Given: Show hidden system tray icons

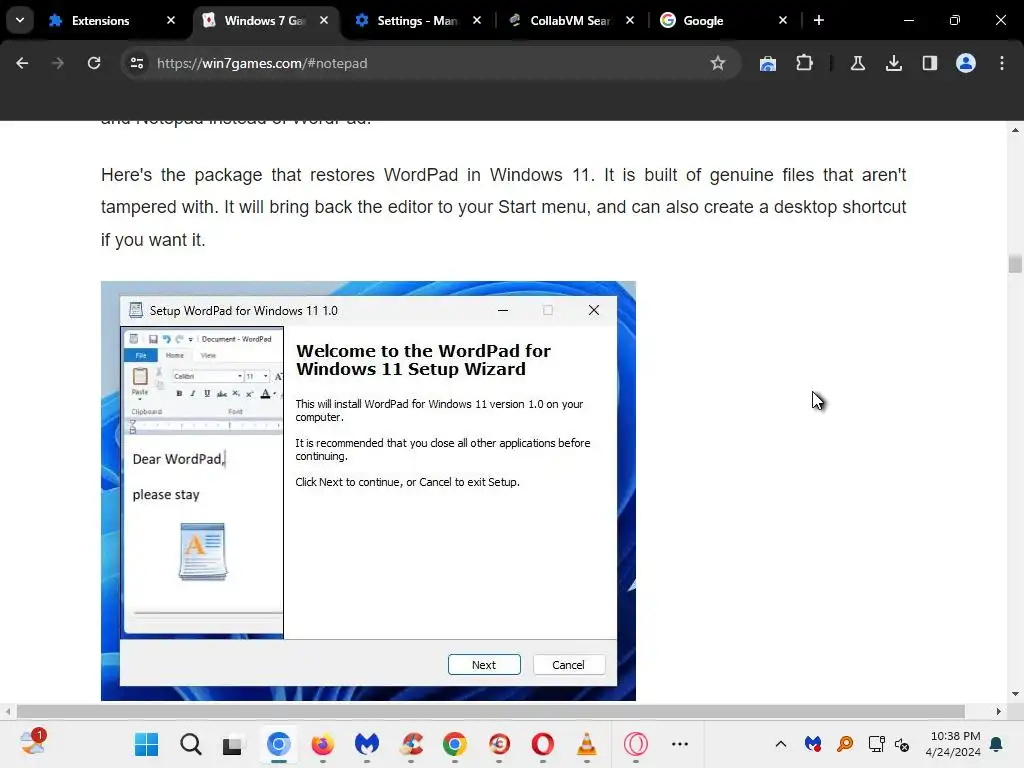Looking at the screenshot, I should (780, 744).
